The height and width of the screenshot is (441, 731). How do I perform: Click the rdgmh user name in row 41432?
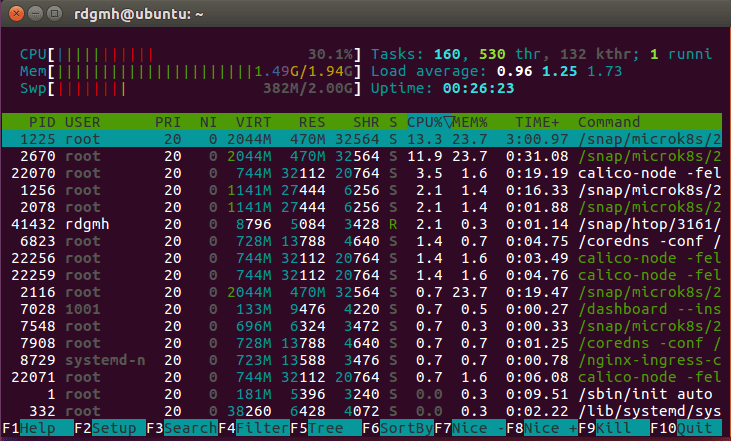tap(87, 224)
